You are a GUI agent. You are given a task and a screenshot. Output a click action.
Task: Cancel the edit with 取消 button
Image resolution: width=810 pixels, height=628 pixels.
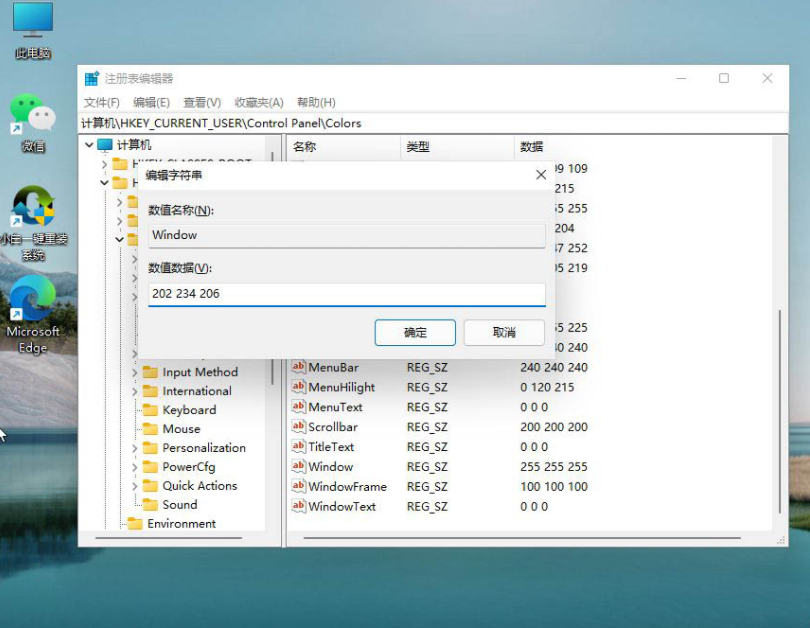point(504,333)
